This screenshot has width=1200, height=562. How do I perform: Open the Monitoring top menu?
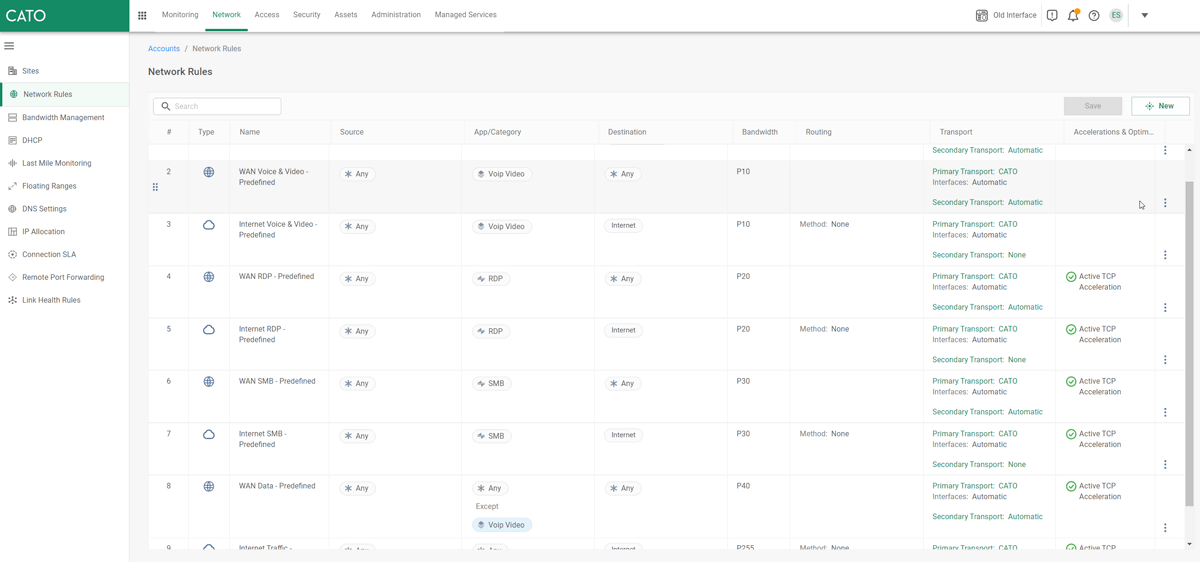(180, 15)
